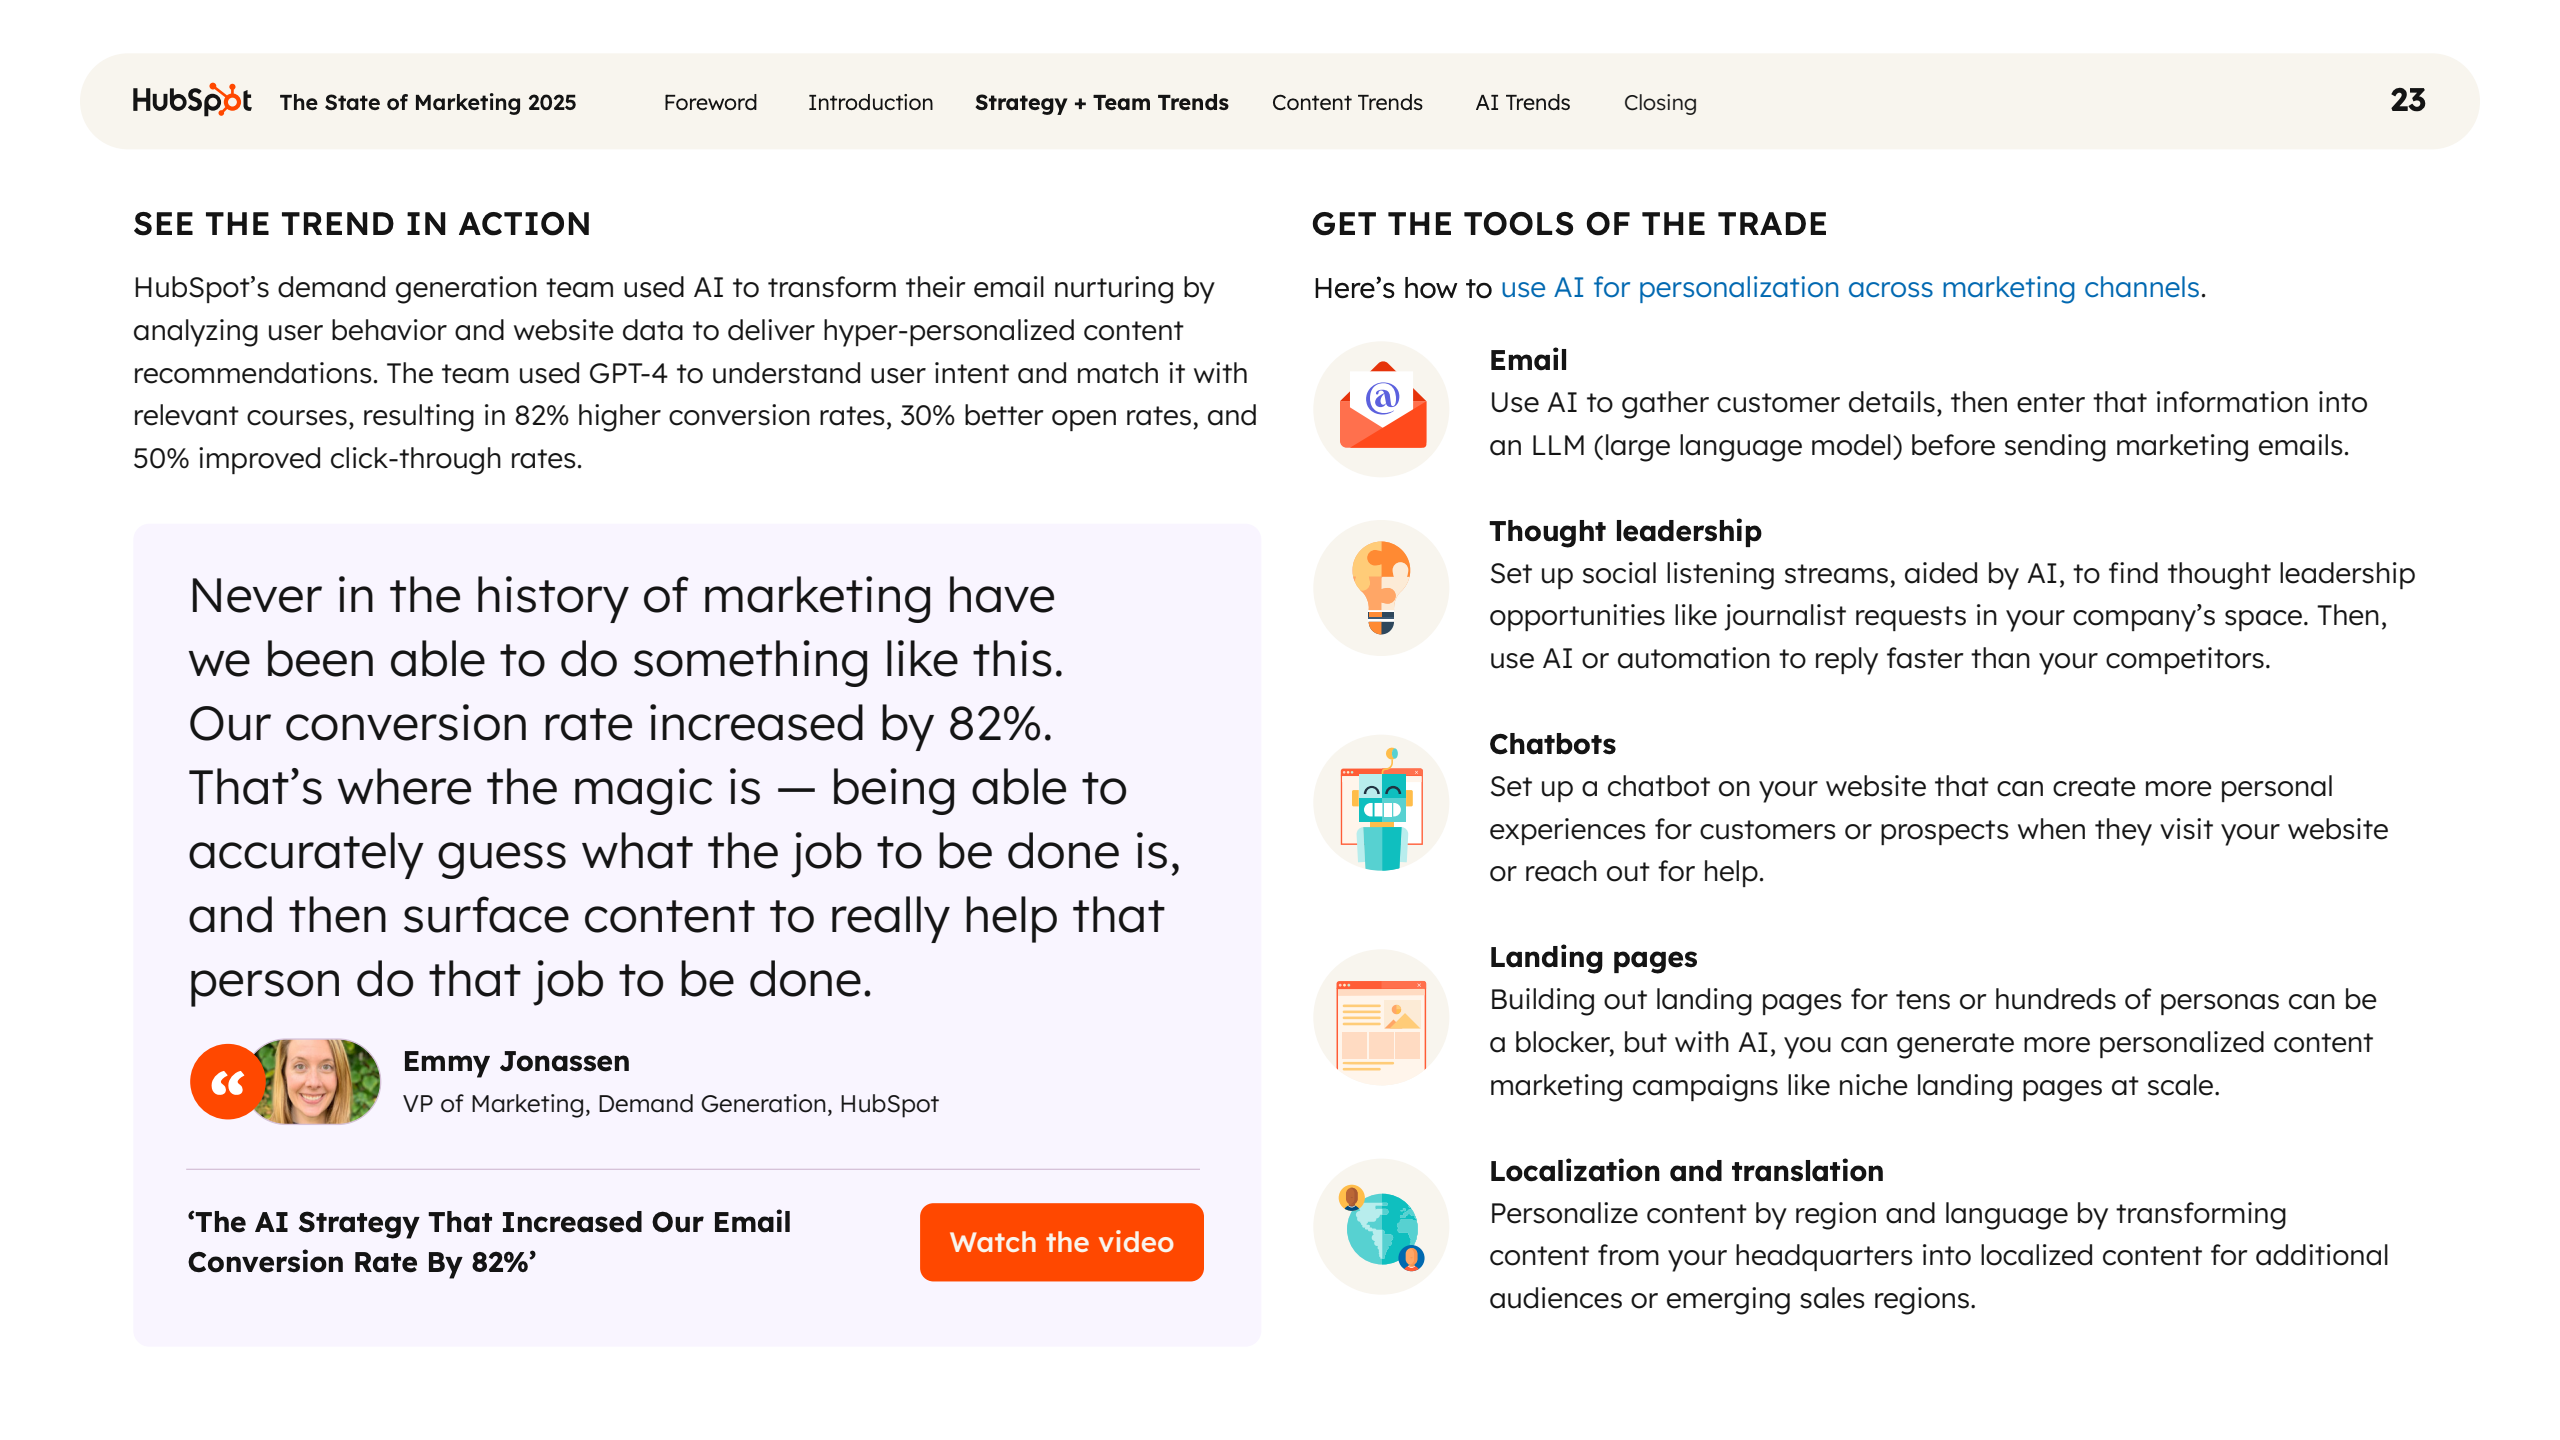Viewport: 2560px width, 1440px height.
Task: Click page number 23
Action: (2407, 100)
